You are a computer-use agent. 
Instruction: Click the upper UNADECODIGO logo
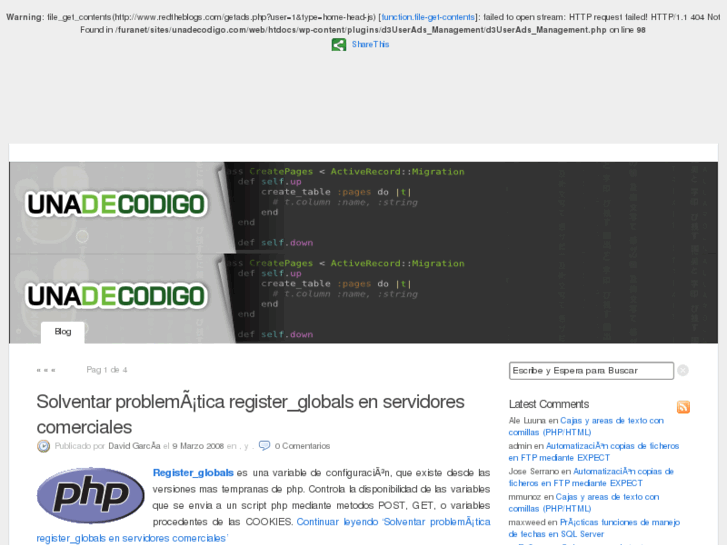pyautogui.click(x=116, y=205)
